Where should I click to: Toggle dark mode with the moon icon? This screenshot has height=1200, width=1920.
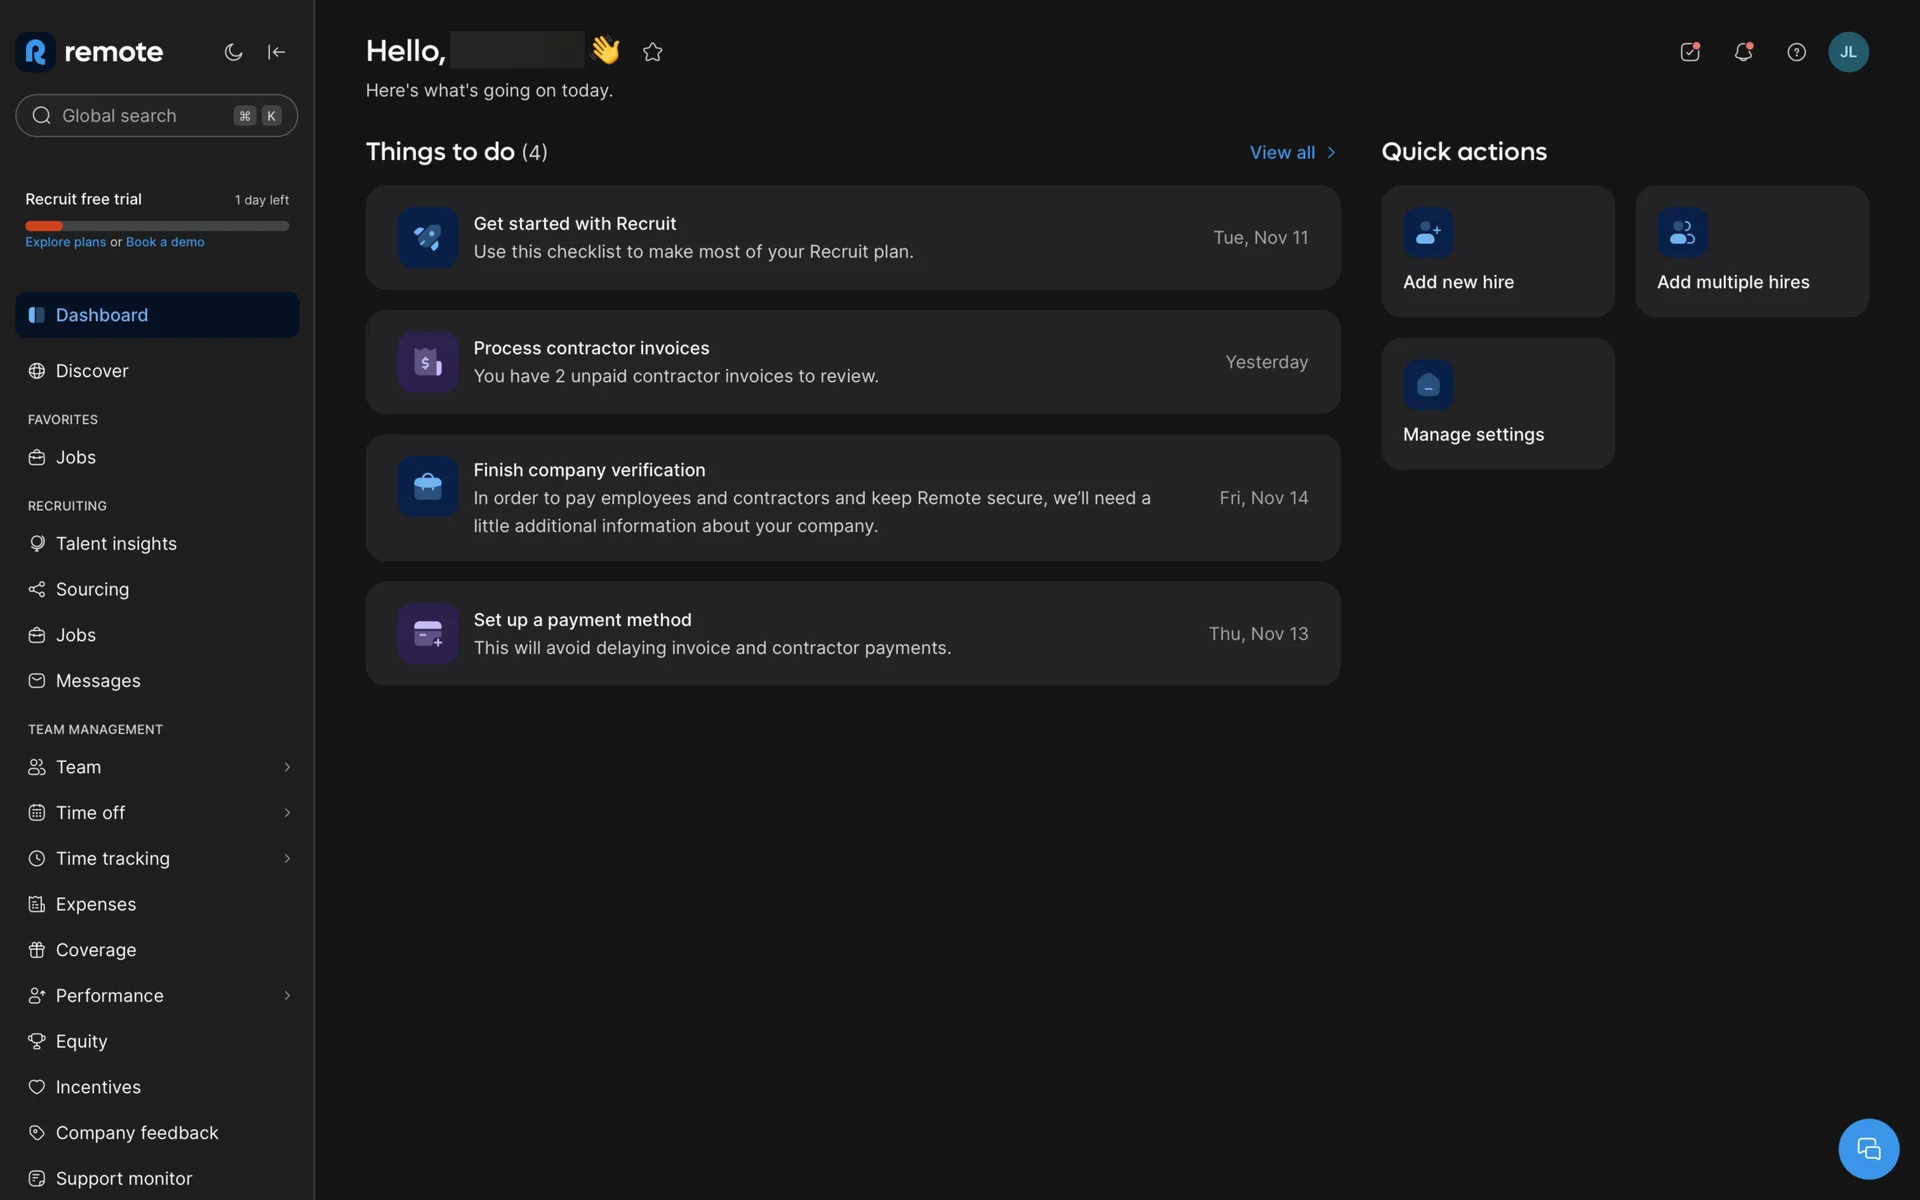pyautogui.click(x=233, y=52)
